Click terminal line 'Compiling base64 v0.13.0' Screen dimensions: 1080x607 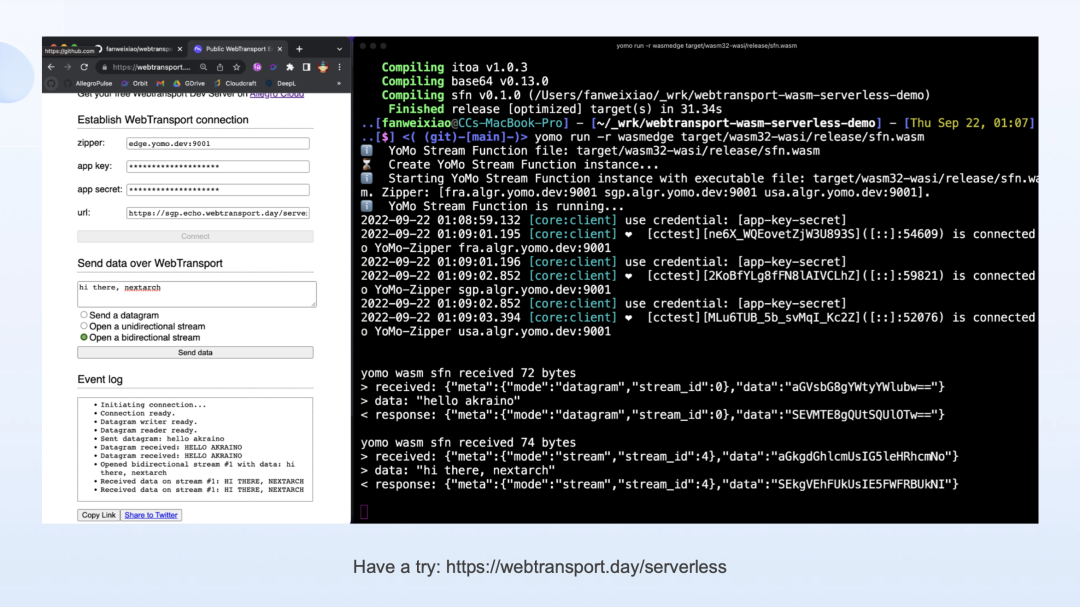[465, 81]
